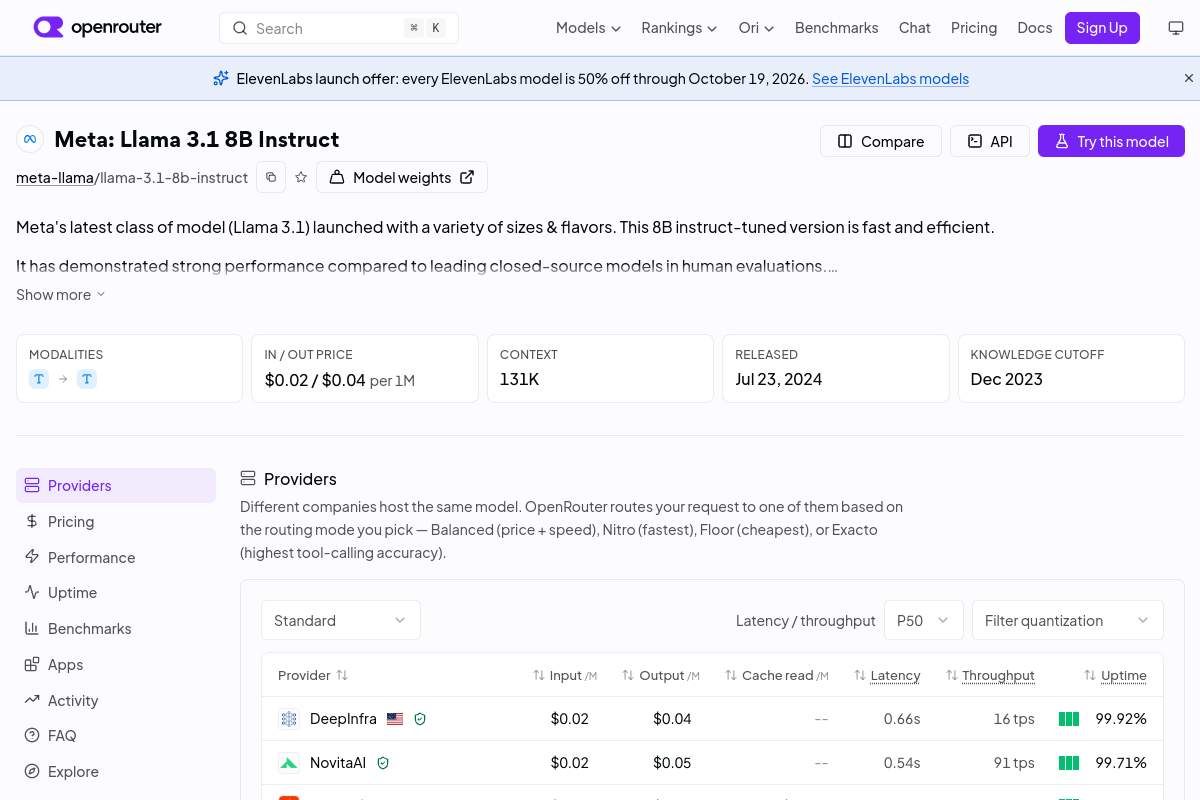The width and height of the screenshot is (1200, 800).
Task: Open the Apps sidebar section
Action: pyautogui.click(x=116, y=664)
